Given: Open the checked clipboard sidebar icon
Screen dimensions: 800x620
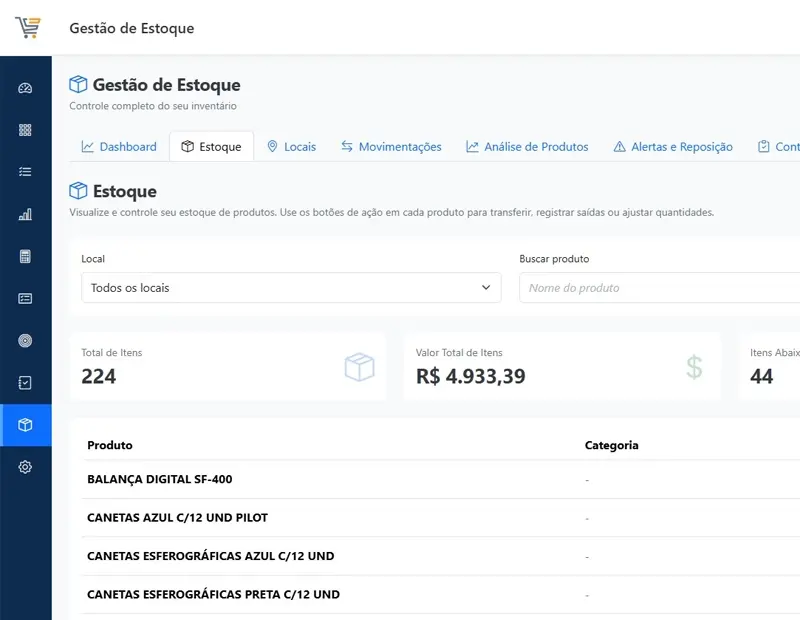Looking at the screenshot, I should tap(25, 382).
